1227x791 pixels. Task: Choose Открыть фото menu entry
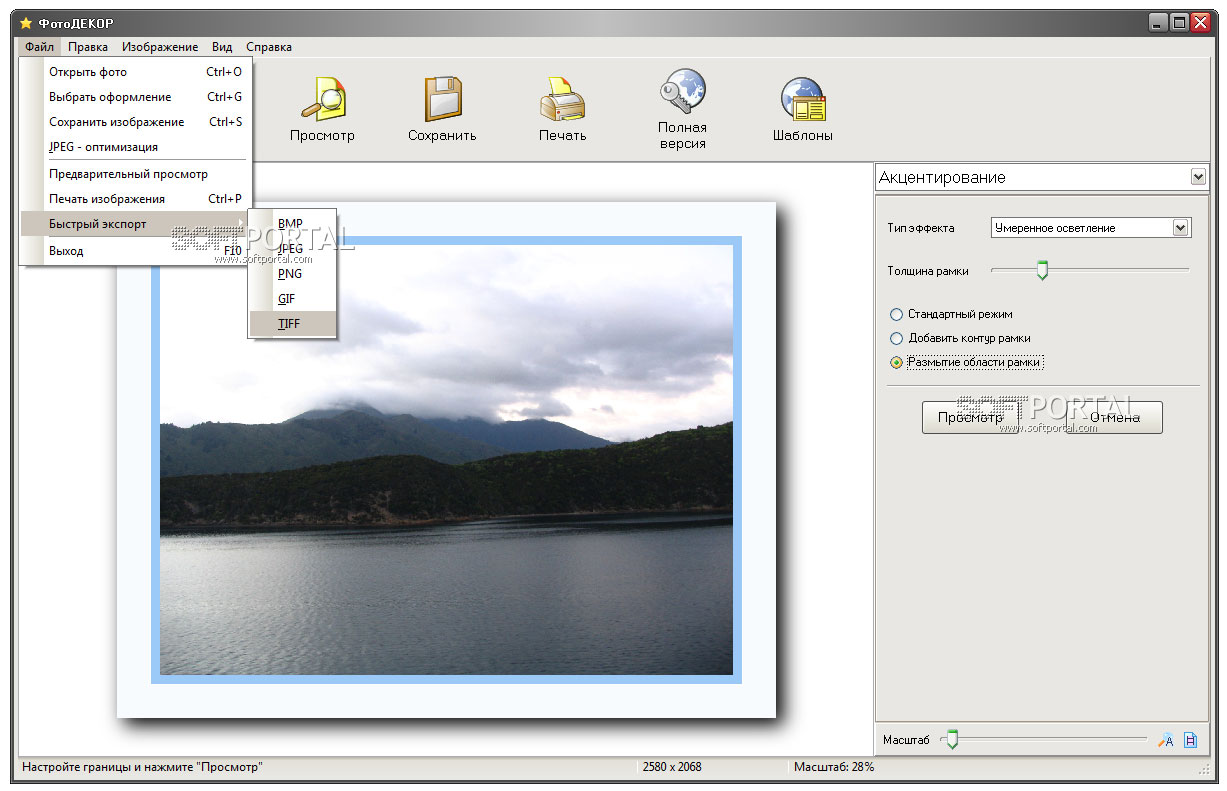[135, 72]
